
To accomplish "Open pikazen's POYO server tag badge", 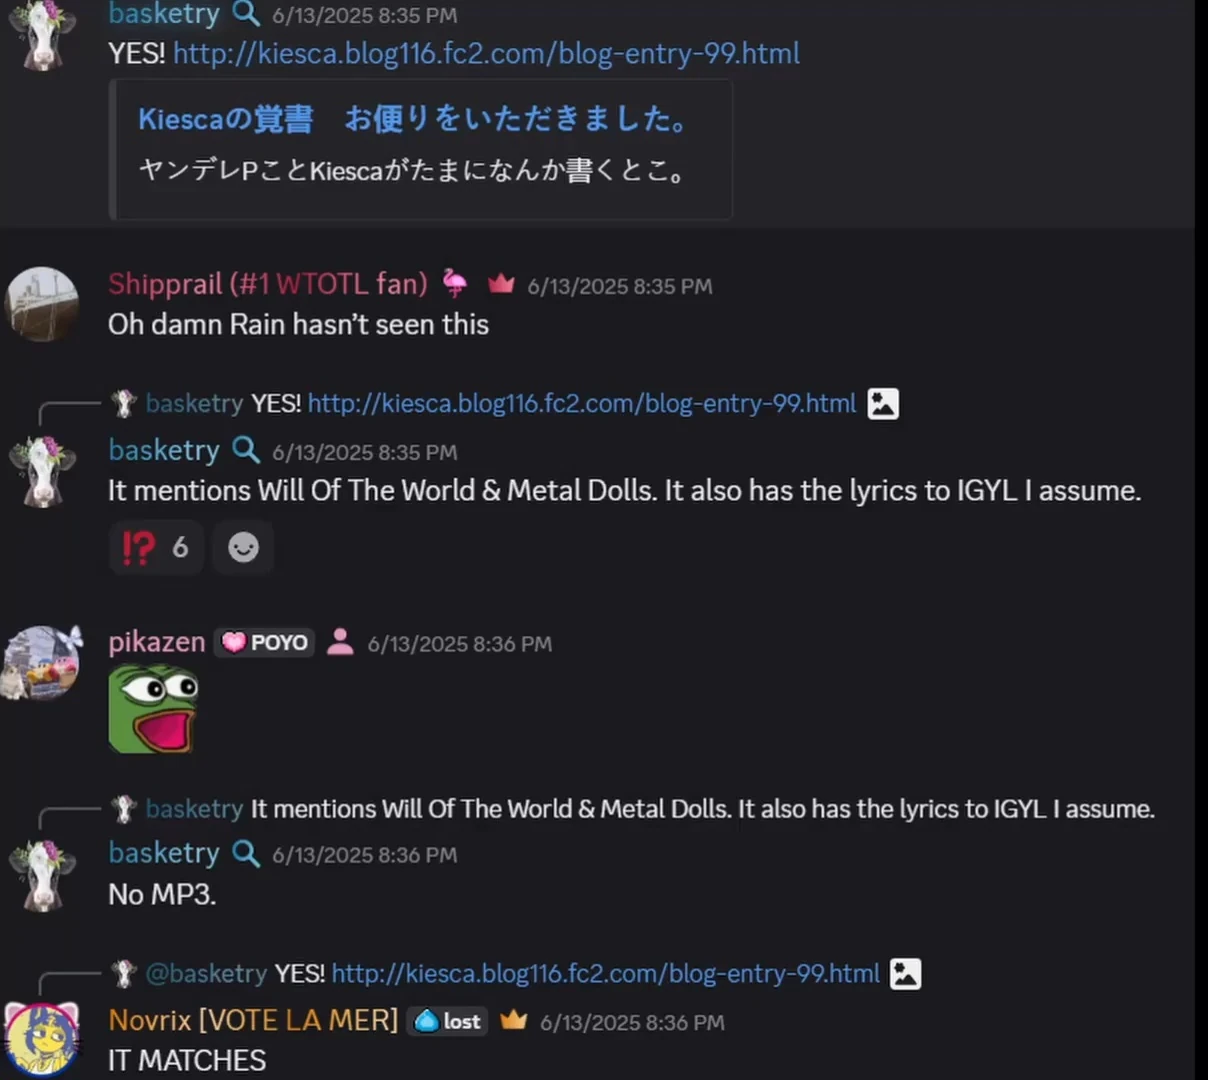I will (265, 642).
